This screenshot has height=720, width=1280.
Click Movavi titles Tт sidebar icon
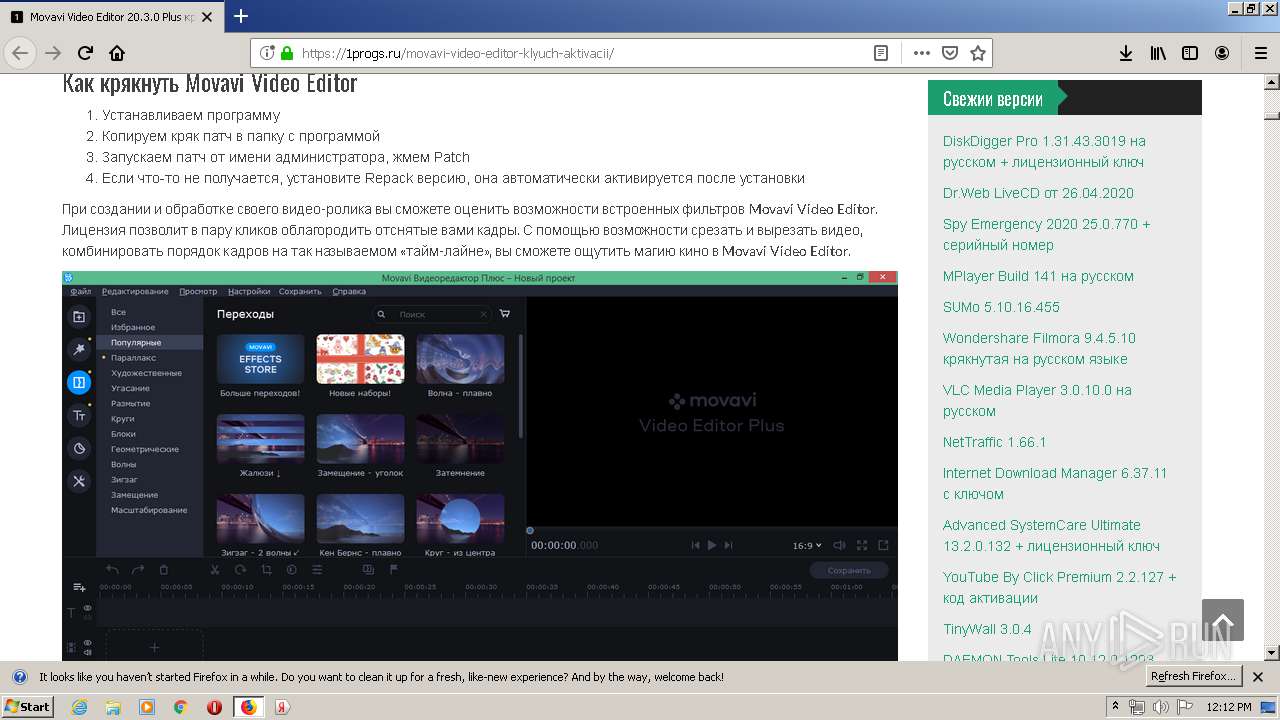pyautogui.click(x=79, y=415)
